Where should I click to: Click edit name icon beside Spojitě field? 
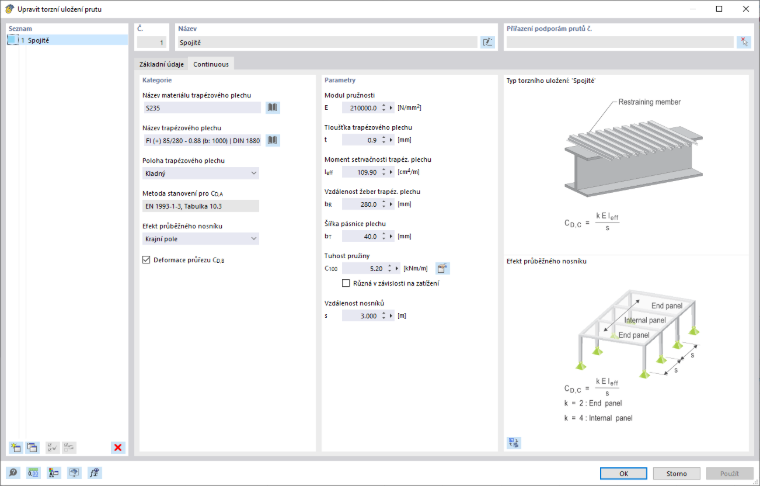click(487, 42)
